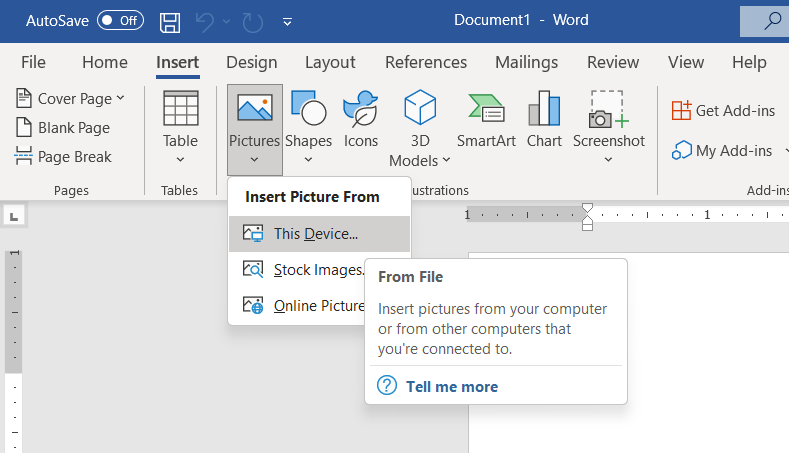
Task: Open the Undo history dropdown arrow
Action: (x=226, y=21)
